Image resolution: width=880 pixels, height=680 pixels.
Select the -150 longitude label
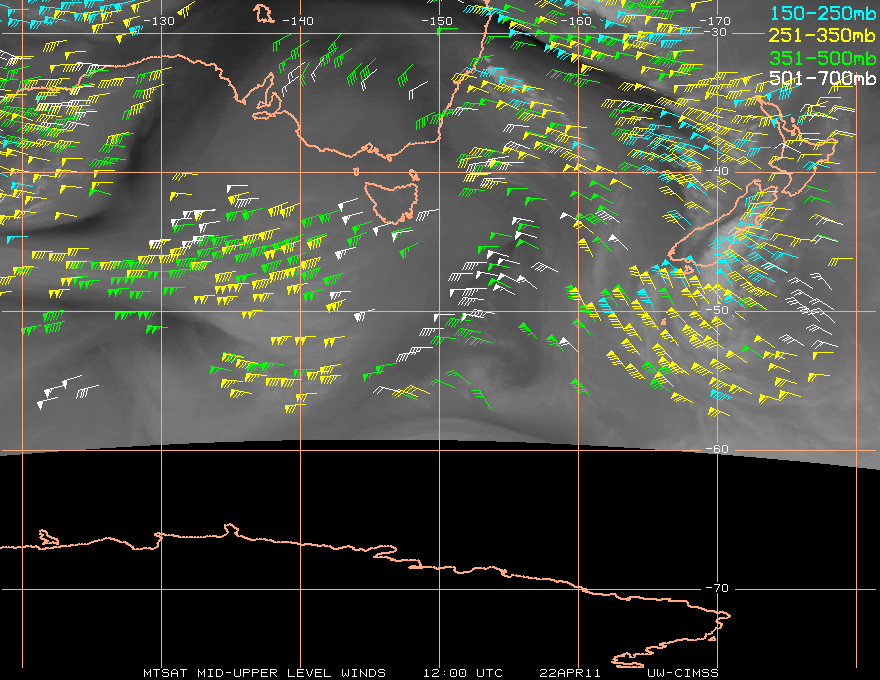click(437, 21)
